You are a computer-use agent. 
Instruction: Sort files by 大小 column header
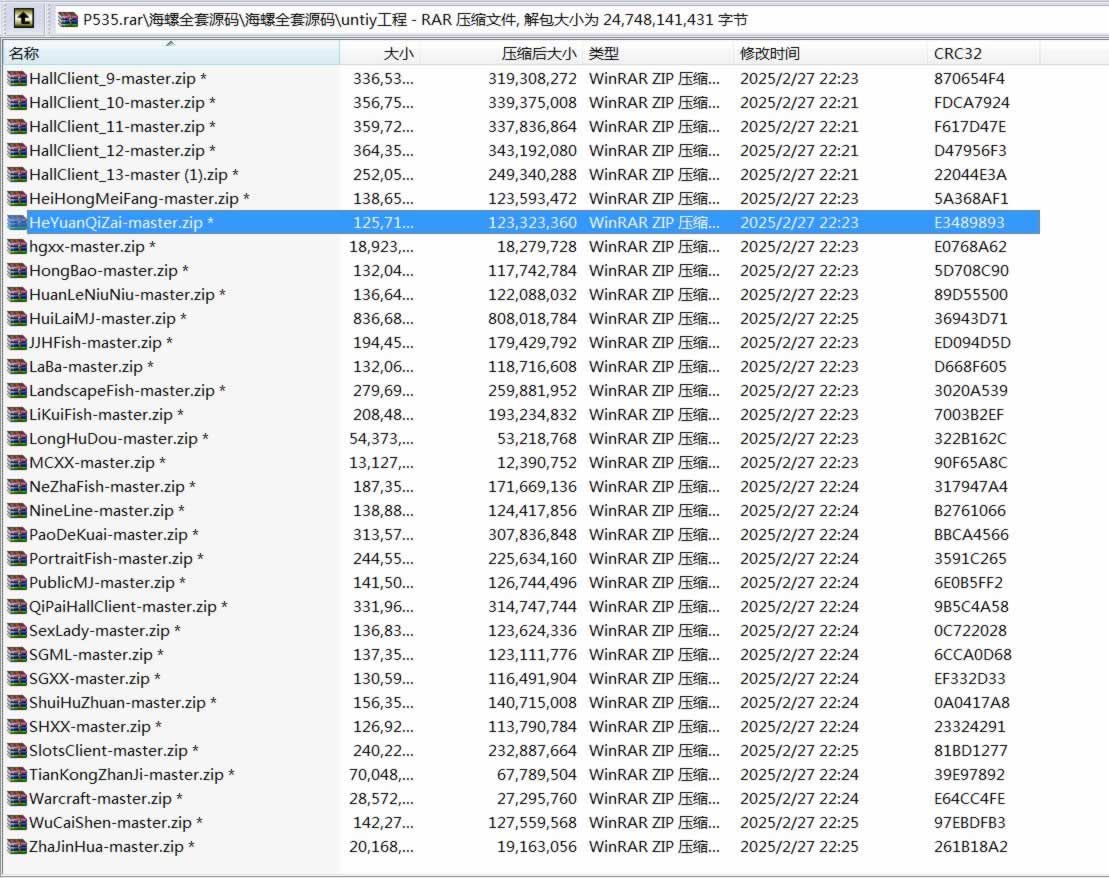click(x=380, y=53)
